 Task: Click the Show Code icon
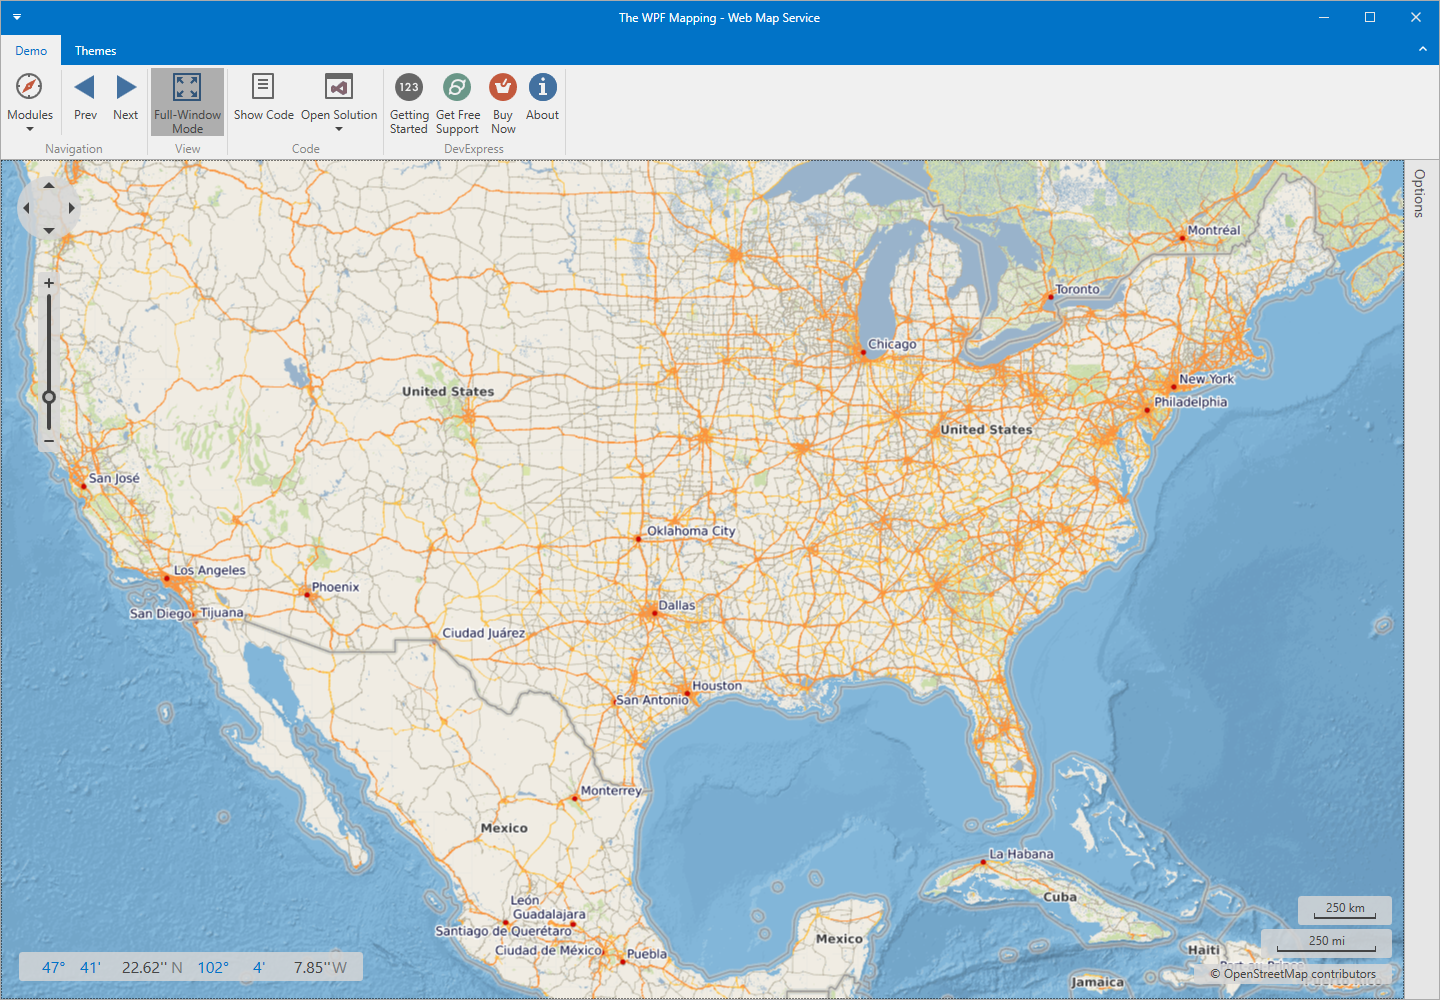pos(263,86)
